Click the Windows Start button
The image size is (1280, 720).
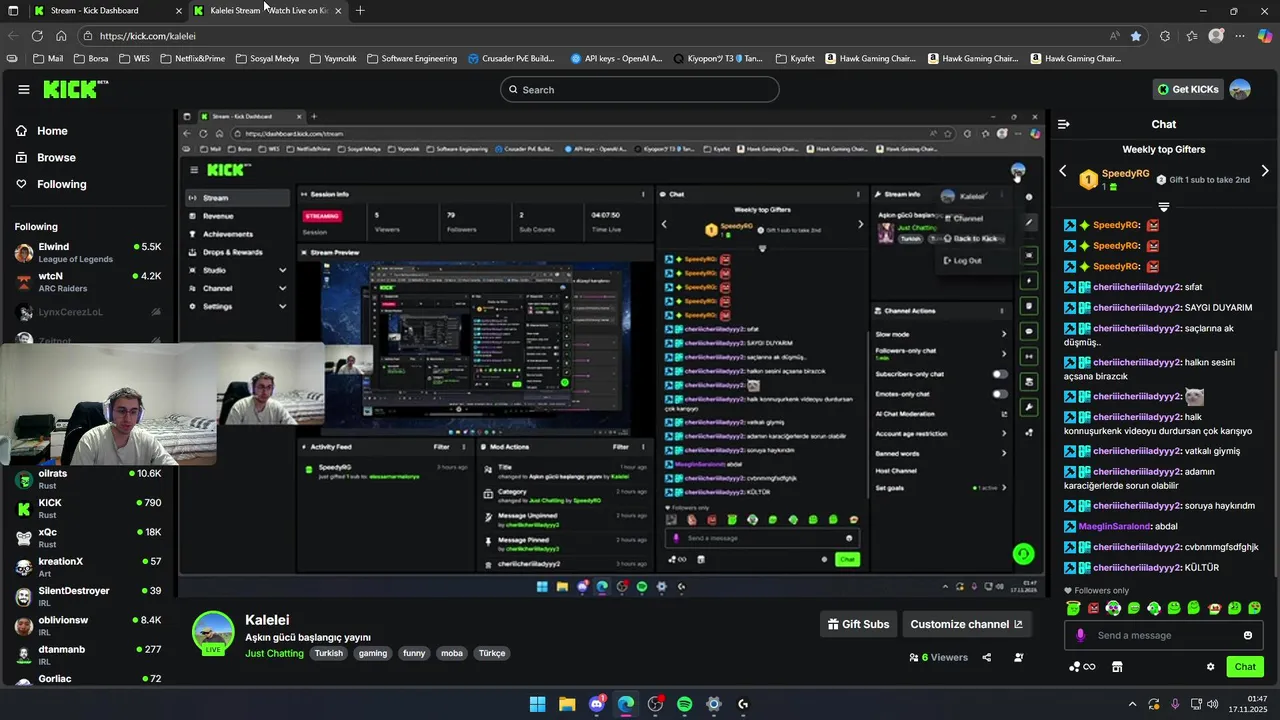537,704
